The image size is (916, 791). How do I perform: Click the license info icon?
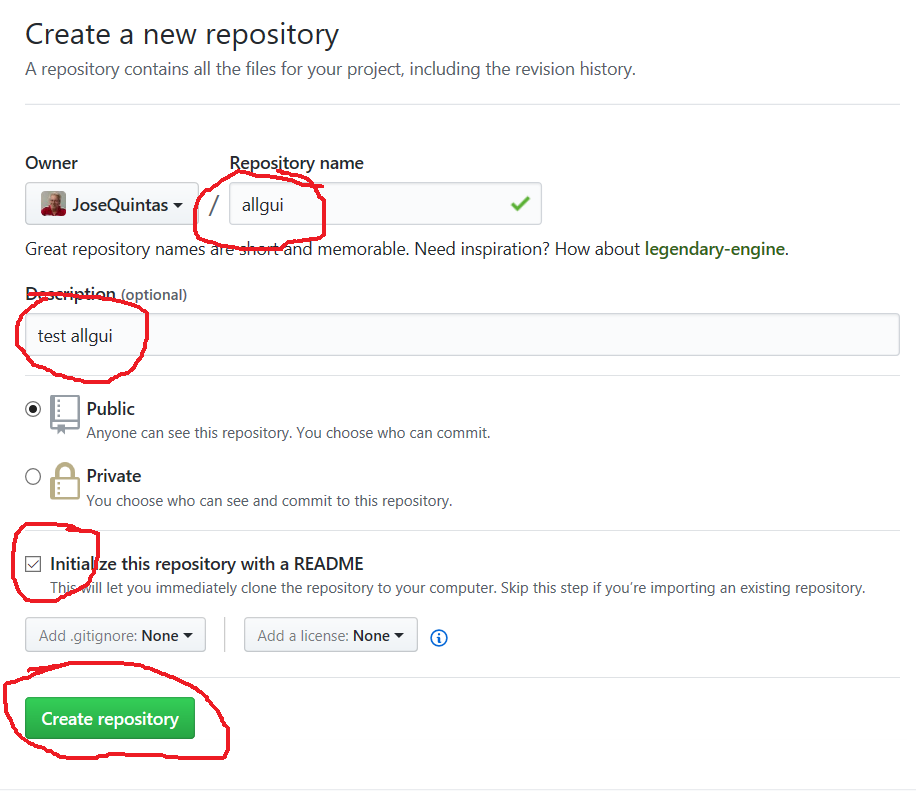coord(438,637)
